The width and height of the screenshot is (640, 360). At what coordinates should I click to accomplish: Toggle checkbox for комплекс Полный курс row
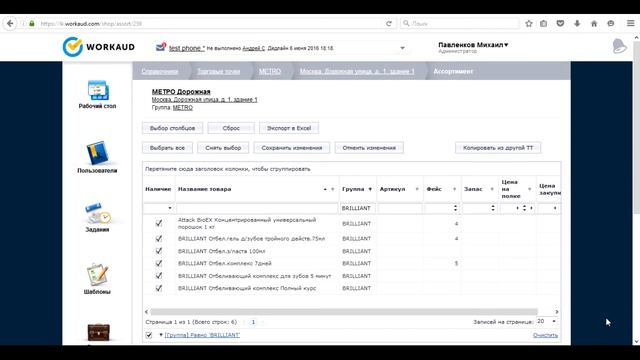[x=159, y=288]
